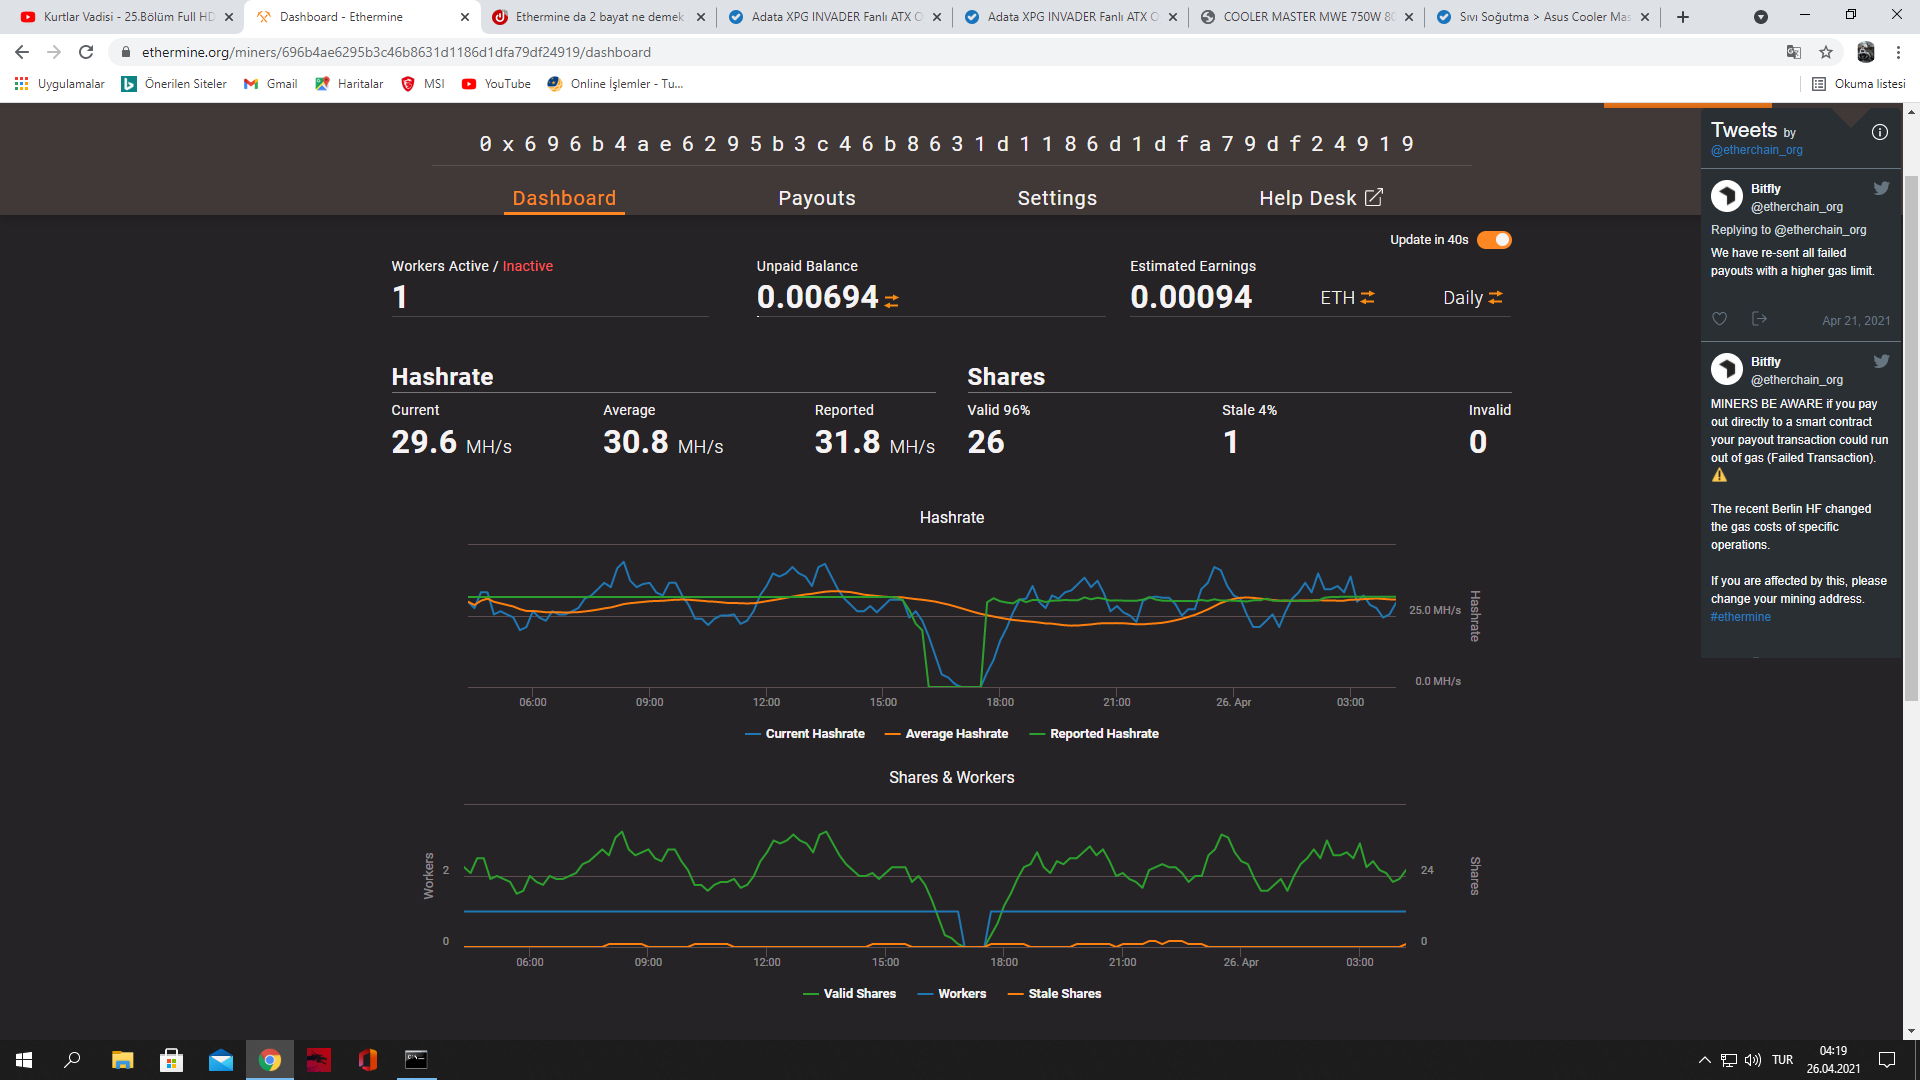Open the Payouts tab
The image size is (1920, 1080).
(816, 198)
